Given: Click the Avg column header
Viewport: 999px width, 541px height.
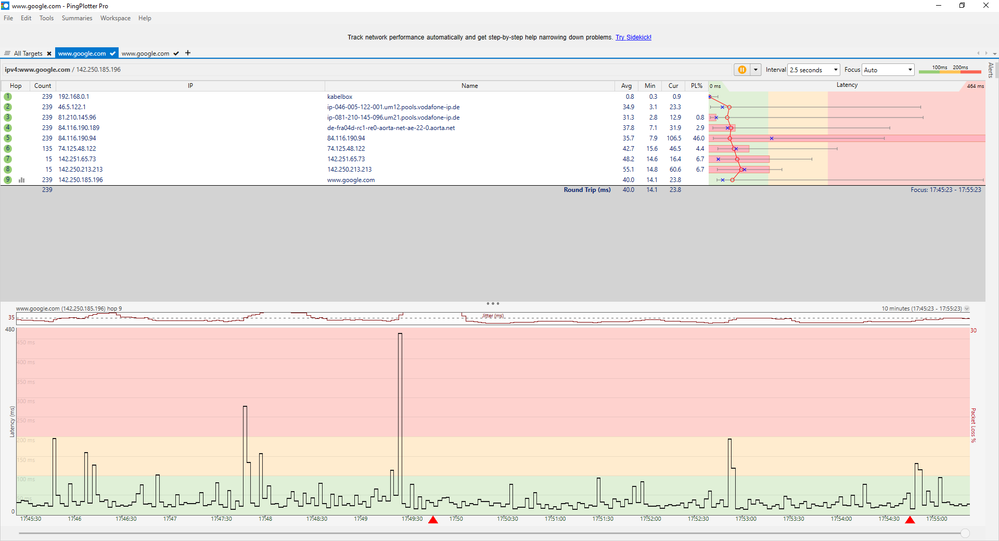Looking at the screenshot, I should tap(626, 85).
